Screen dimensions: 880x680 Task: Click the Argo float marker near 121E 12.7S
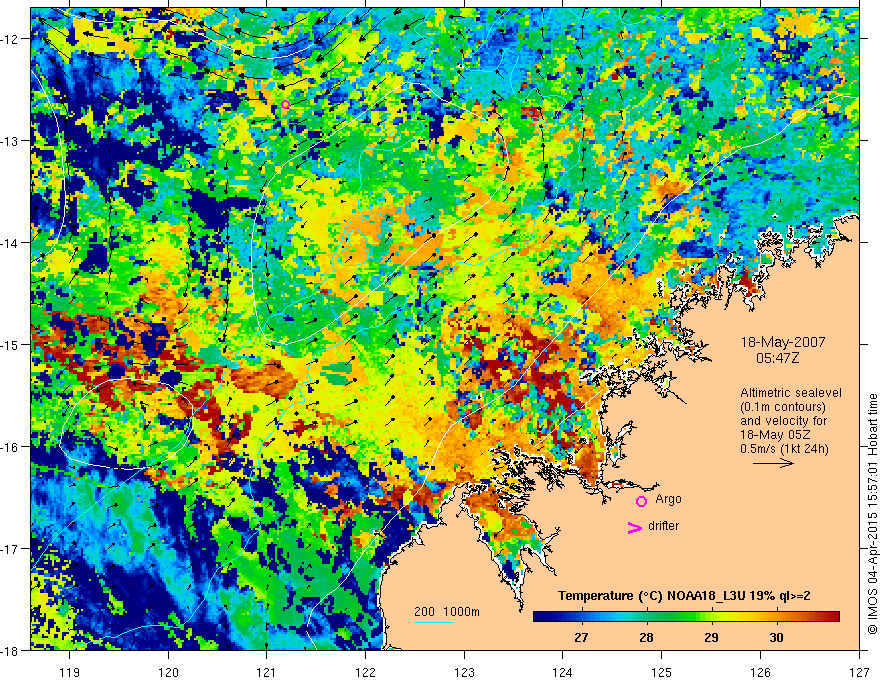(x=285, y=104)
